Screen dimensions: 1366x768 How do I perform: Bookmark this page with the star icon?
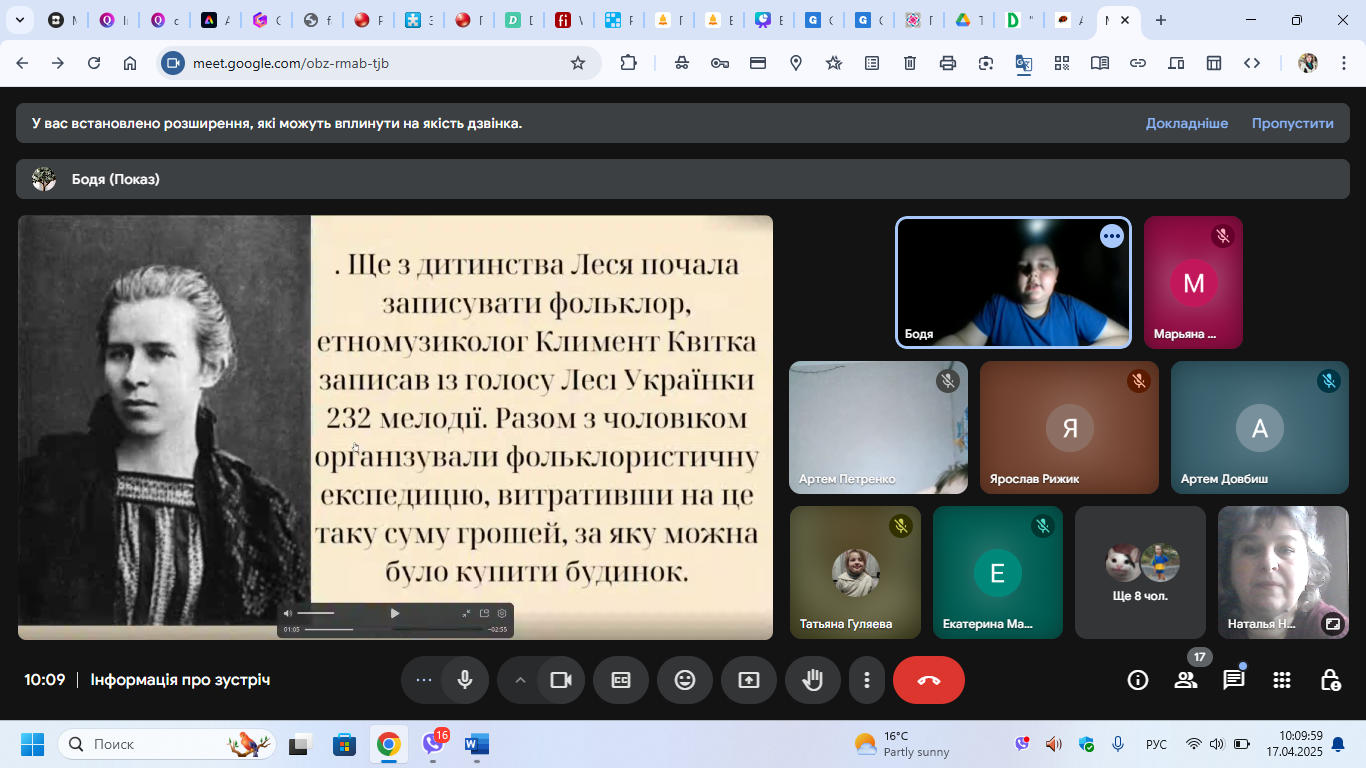(578, 63)
